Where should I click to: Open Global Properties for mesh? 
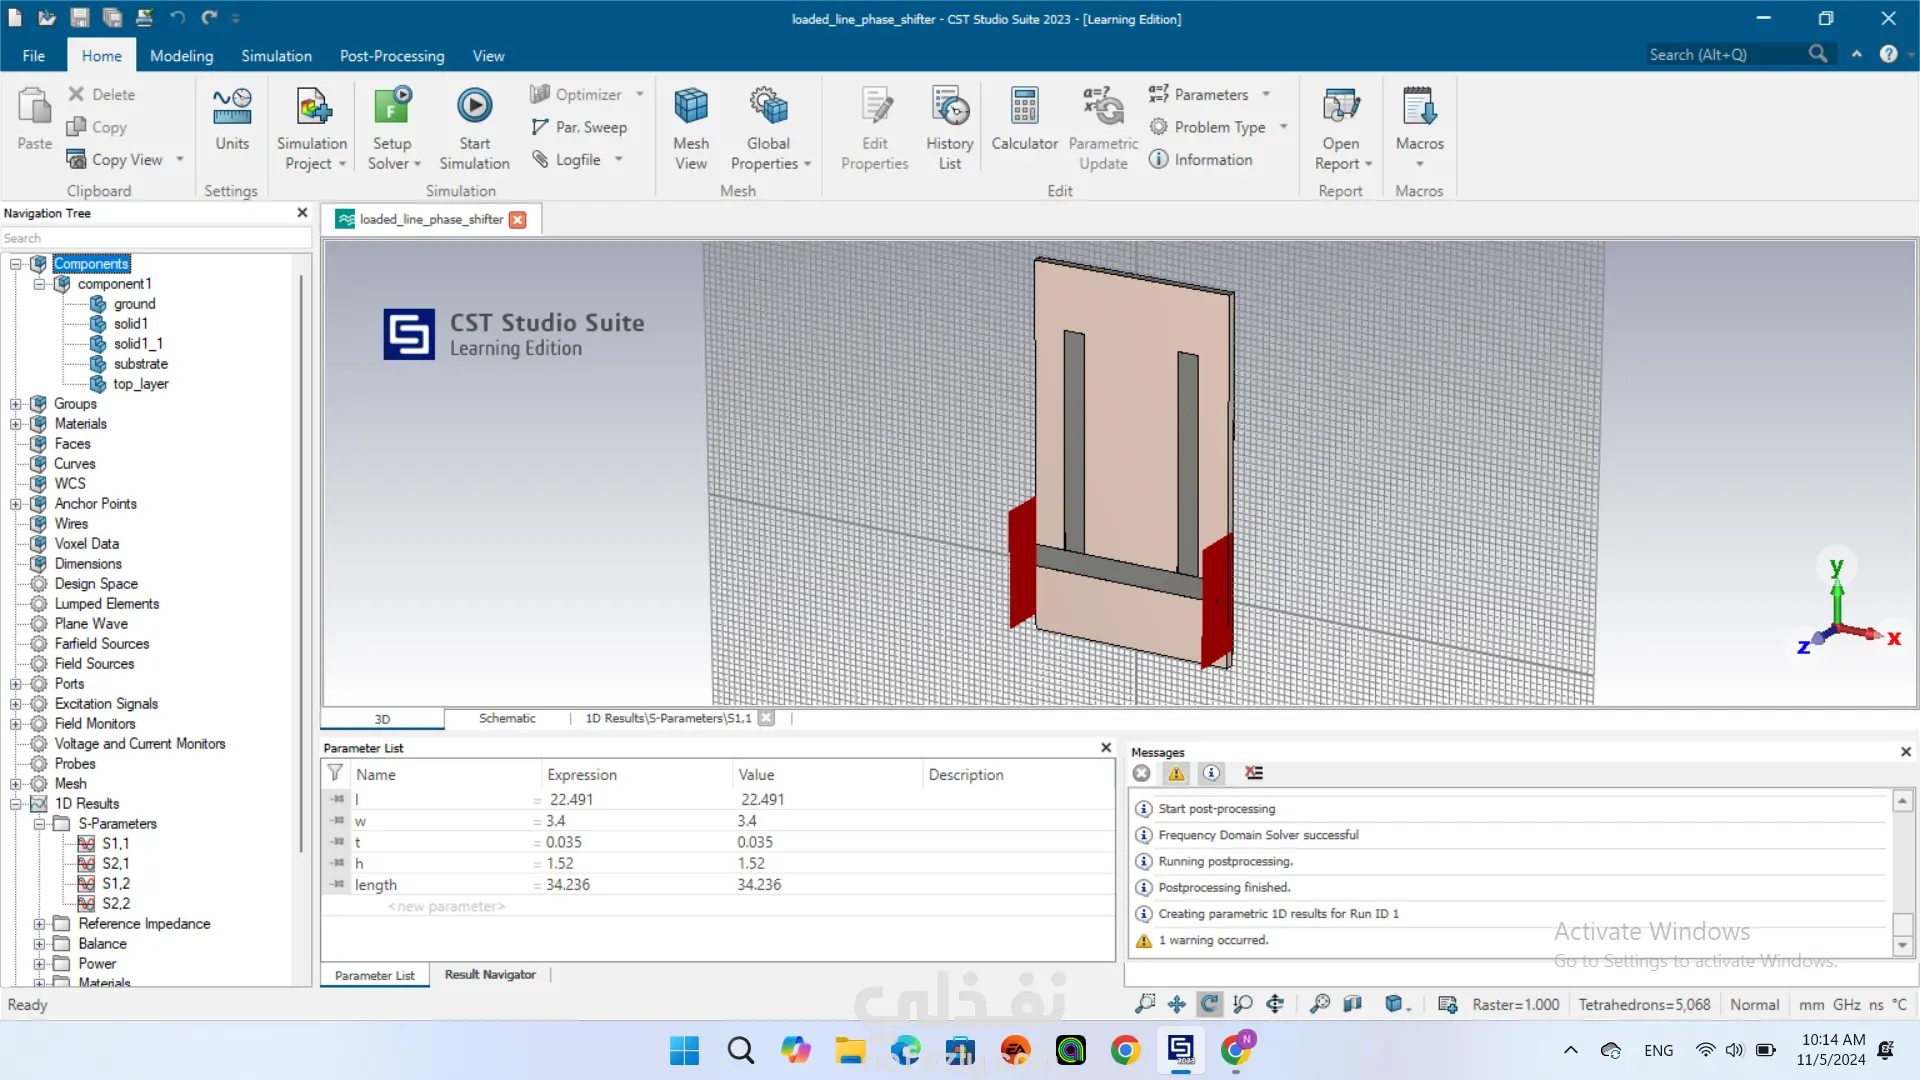(x=769, y=129)
